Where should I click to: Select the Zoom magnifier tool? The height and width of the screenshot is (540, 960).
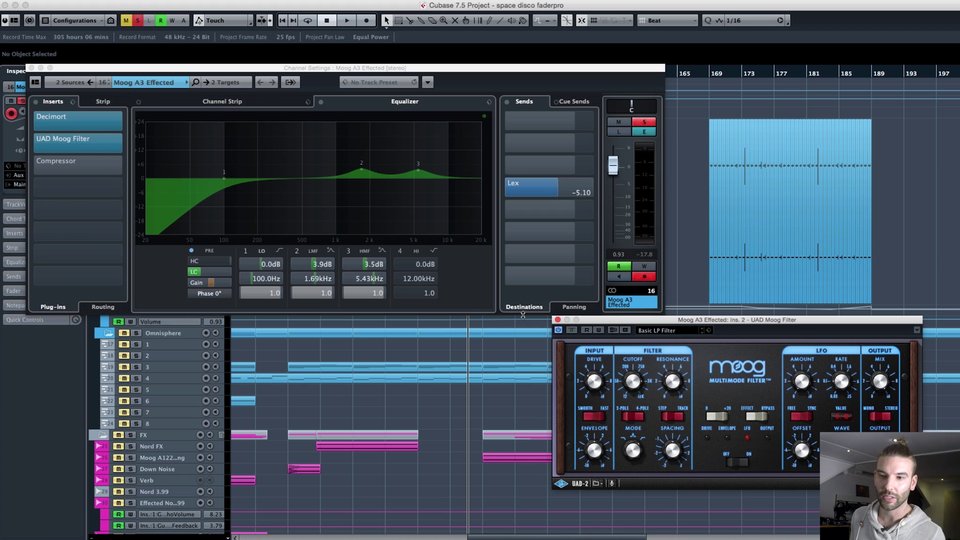[443, 20]
